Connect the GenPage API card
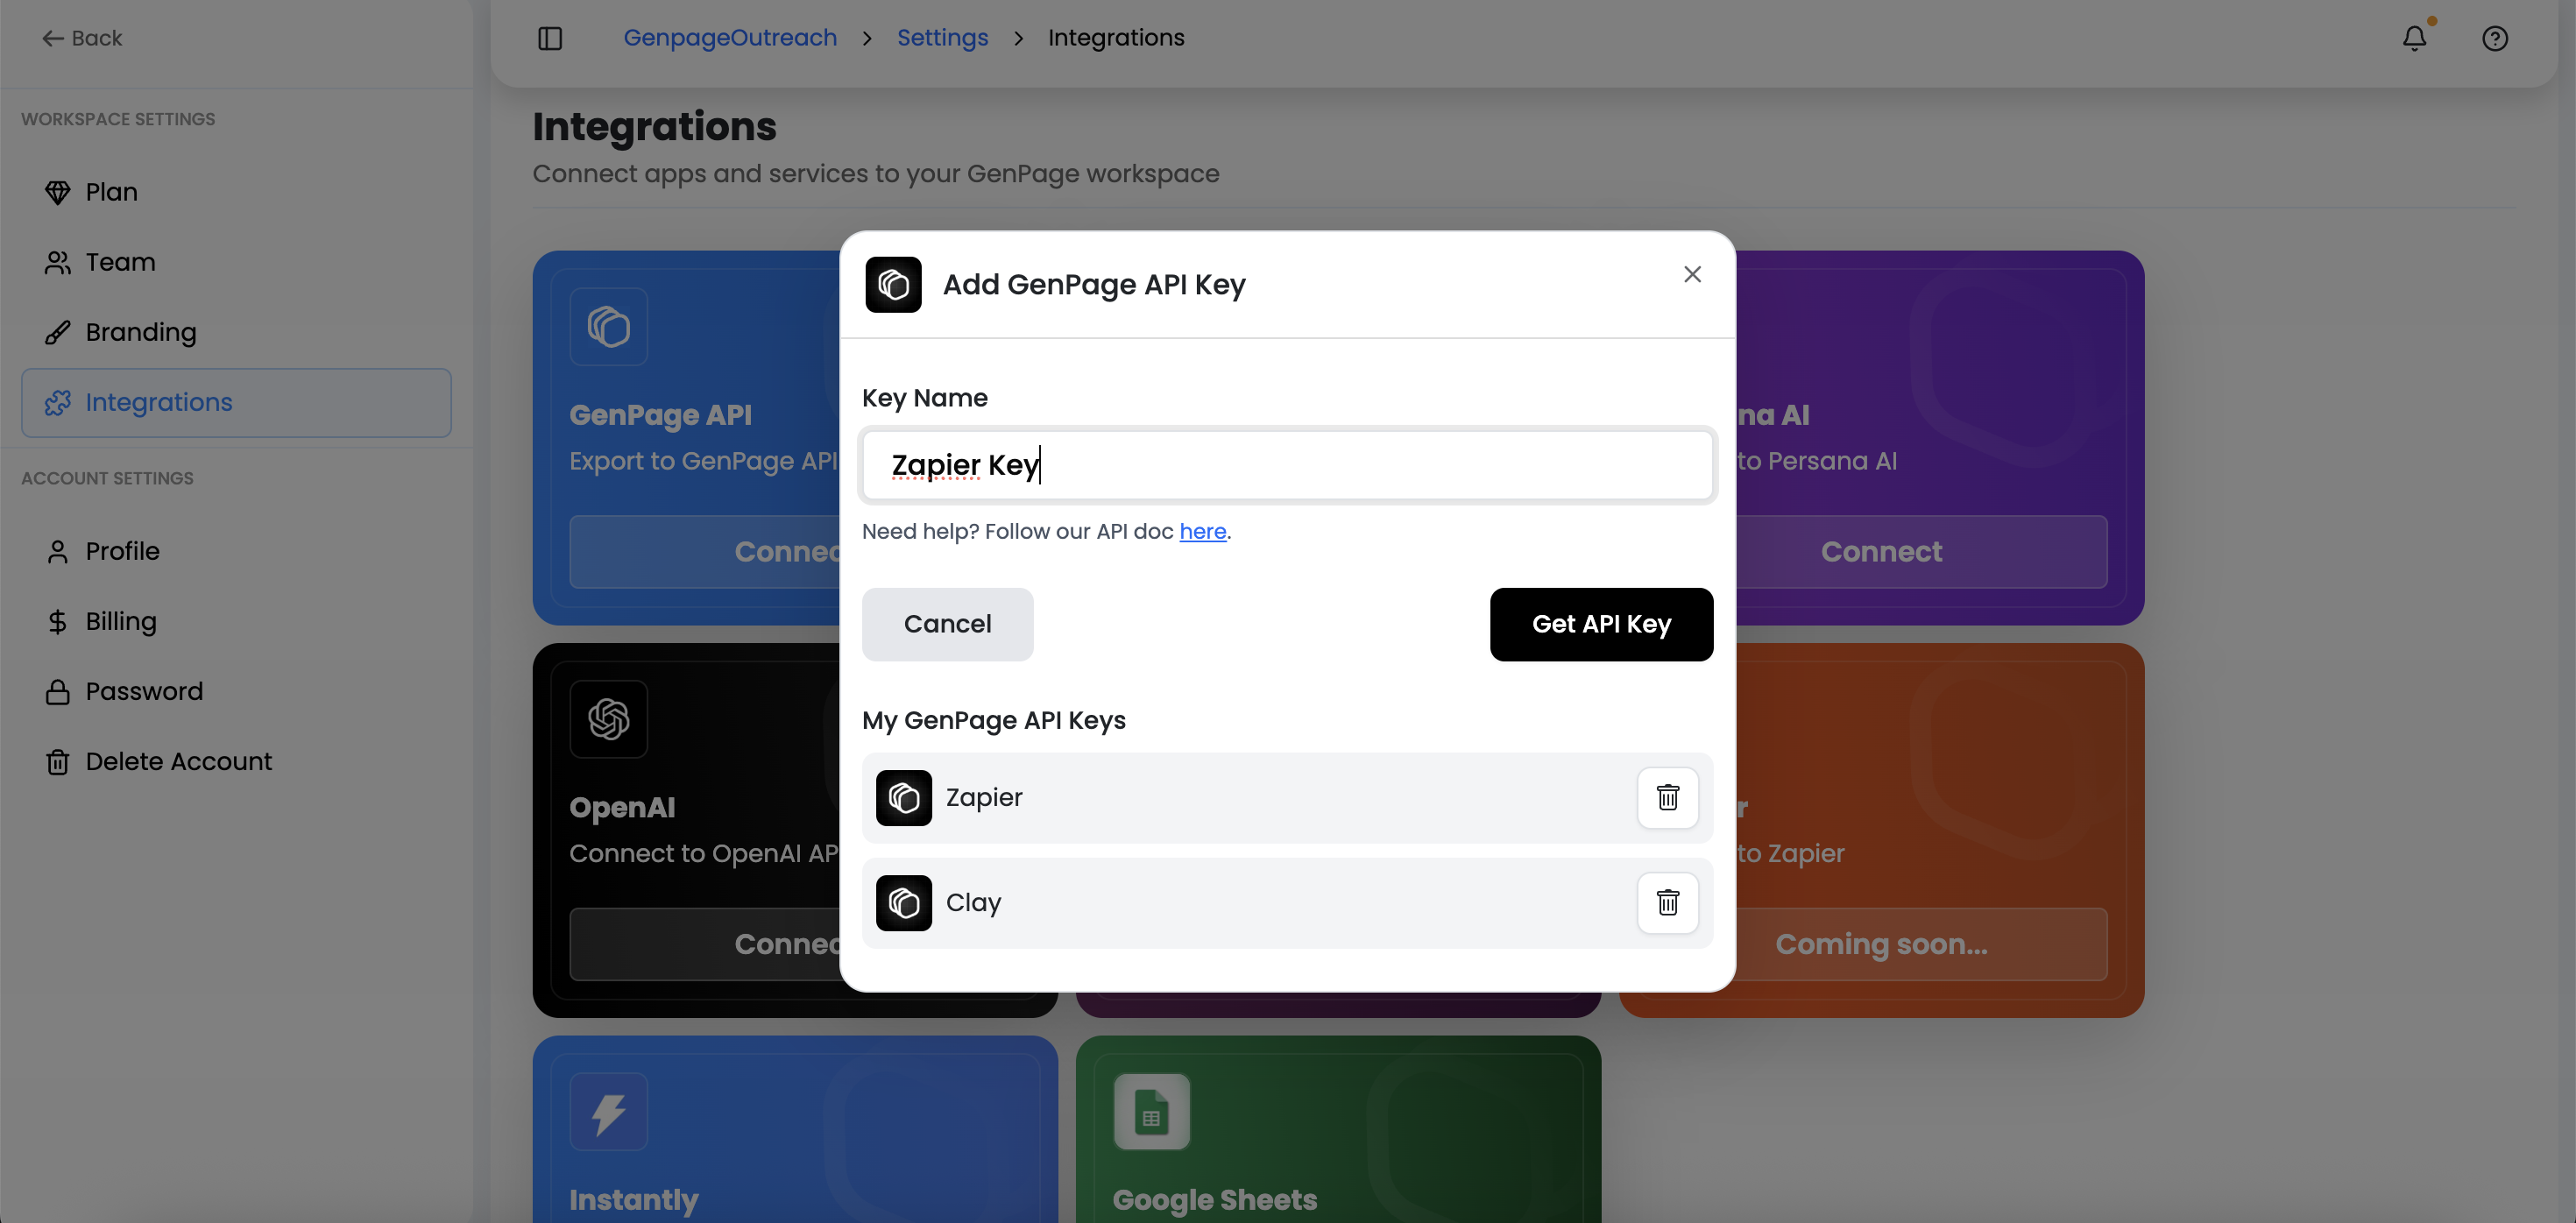Screen dimensions: 2576x1223 [705, 552]
